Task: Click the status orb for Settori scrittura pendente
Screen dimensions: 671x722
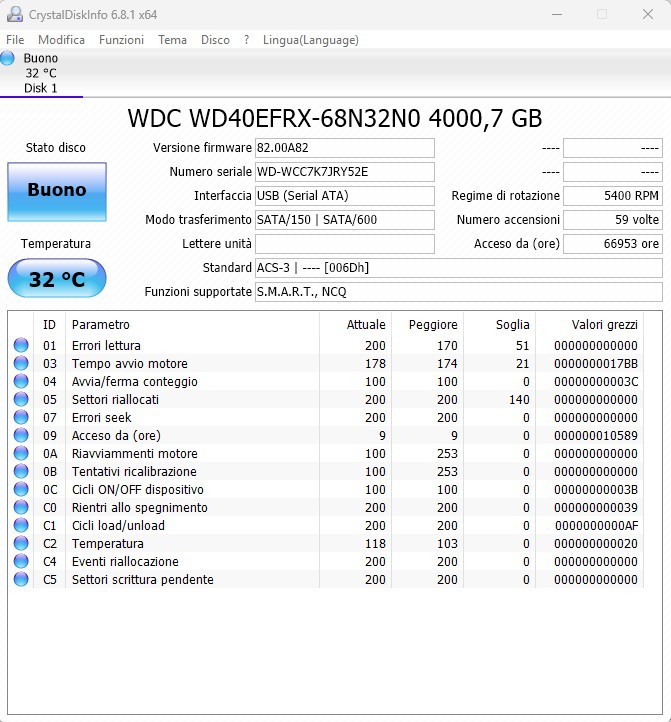Action: pos(21,579)
